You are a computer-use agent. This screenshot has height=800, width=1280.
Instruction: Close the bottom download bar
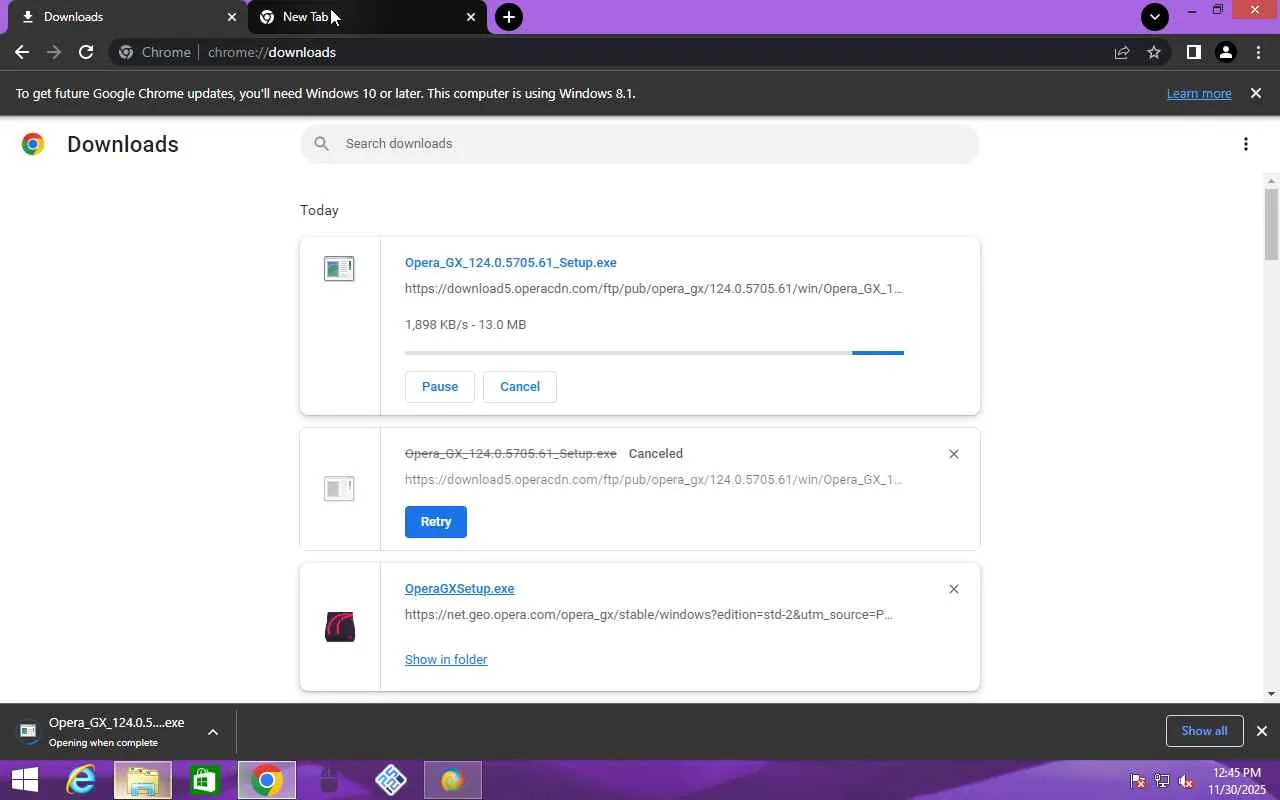point(1261,731)
